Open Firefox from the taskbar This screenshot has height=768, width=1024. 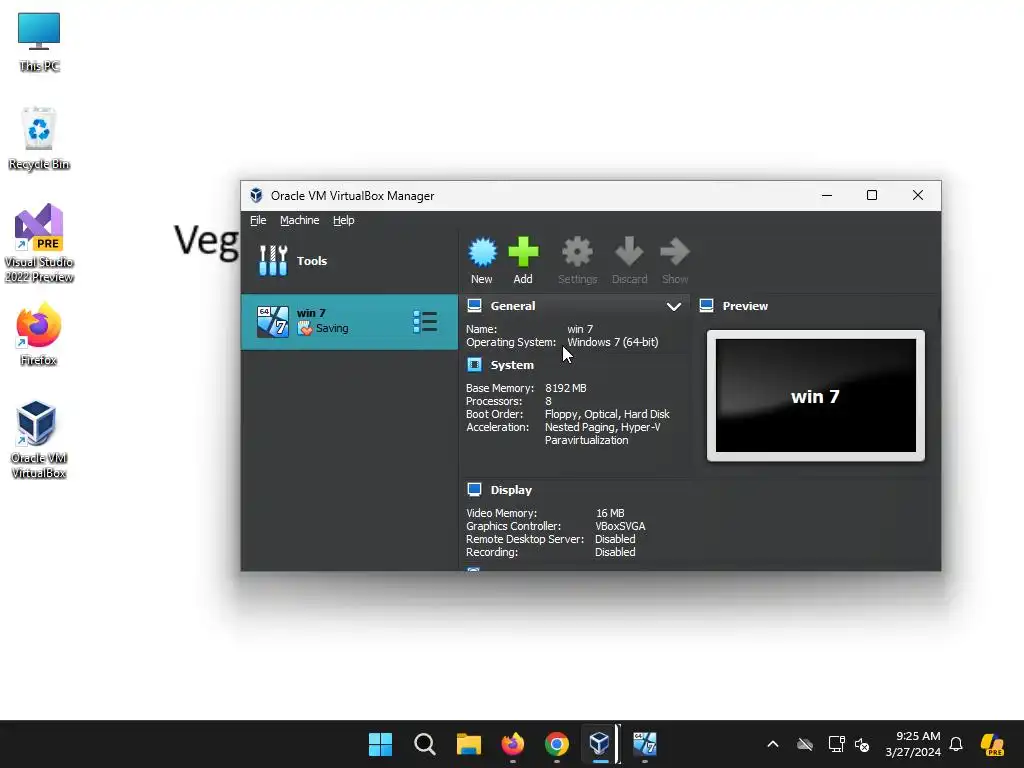(513, 744)
